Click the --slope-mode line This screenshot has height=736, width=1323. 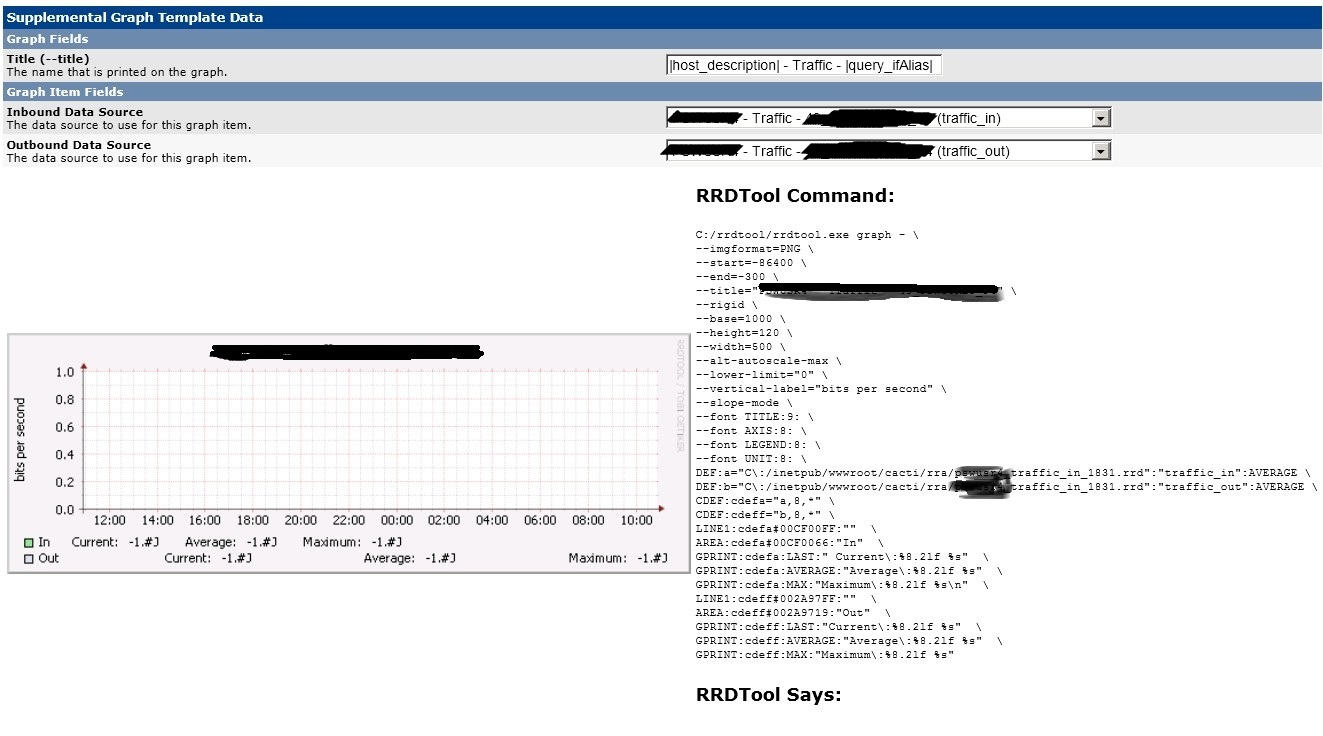[744, 402]
